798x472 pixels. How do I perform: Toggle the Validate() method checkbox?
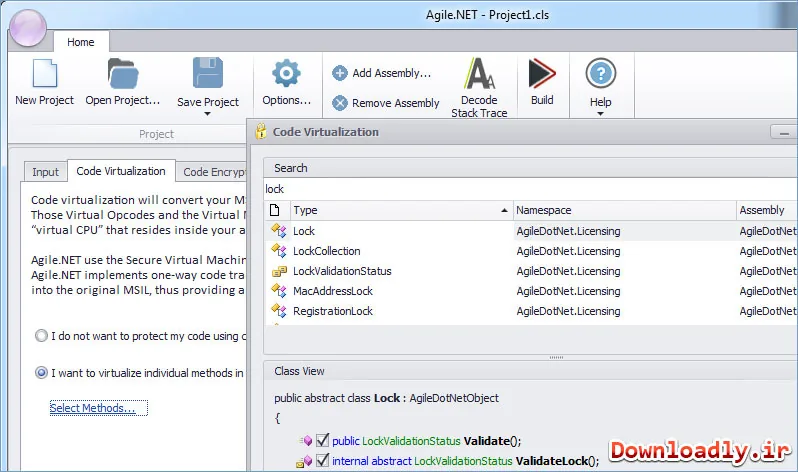pyautogui.click(x=322, y=440)
